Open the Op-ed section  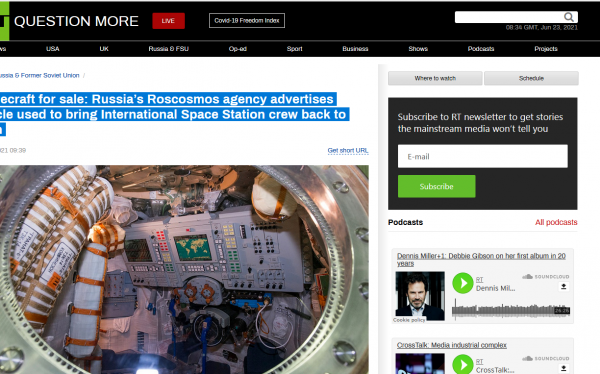point(238,49)
